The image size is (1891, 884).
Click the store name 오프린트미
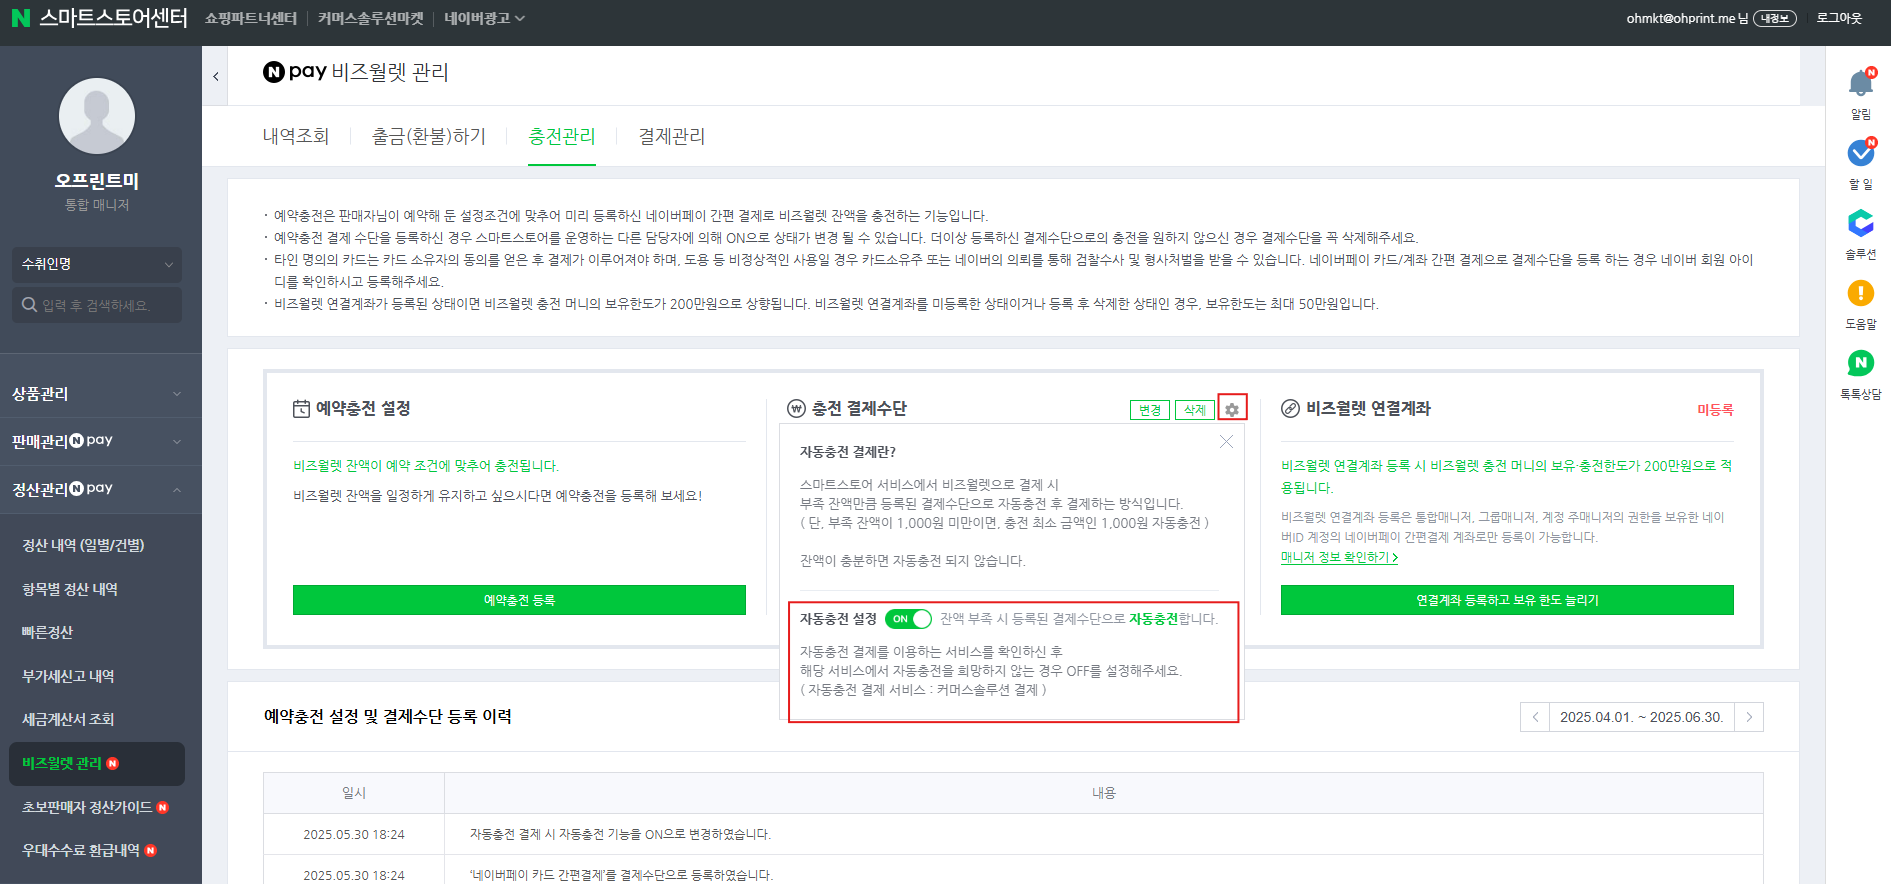tap(97, 181)
